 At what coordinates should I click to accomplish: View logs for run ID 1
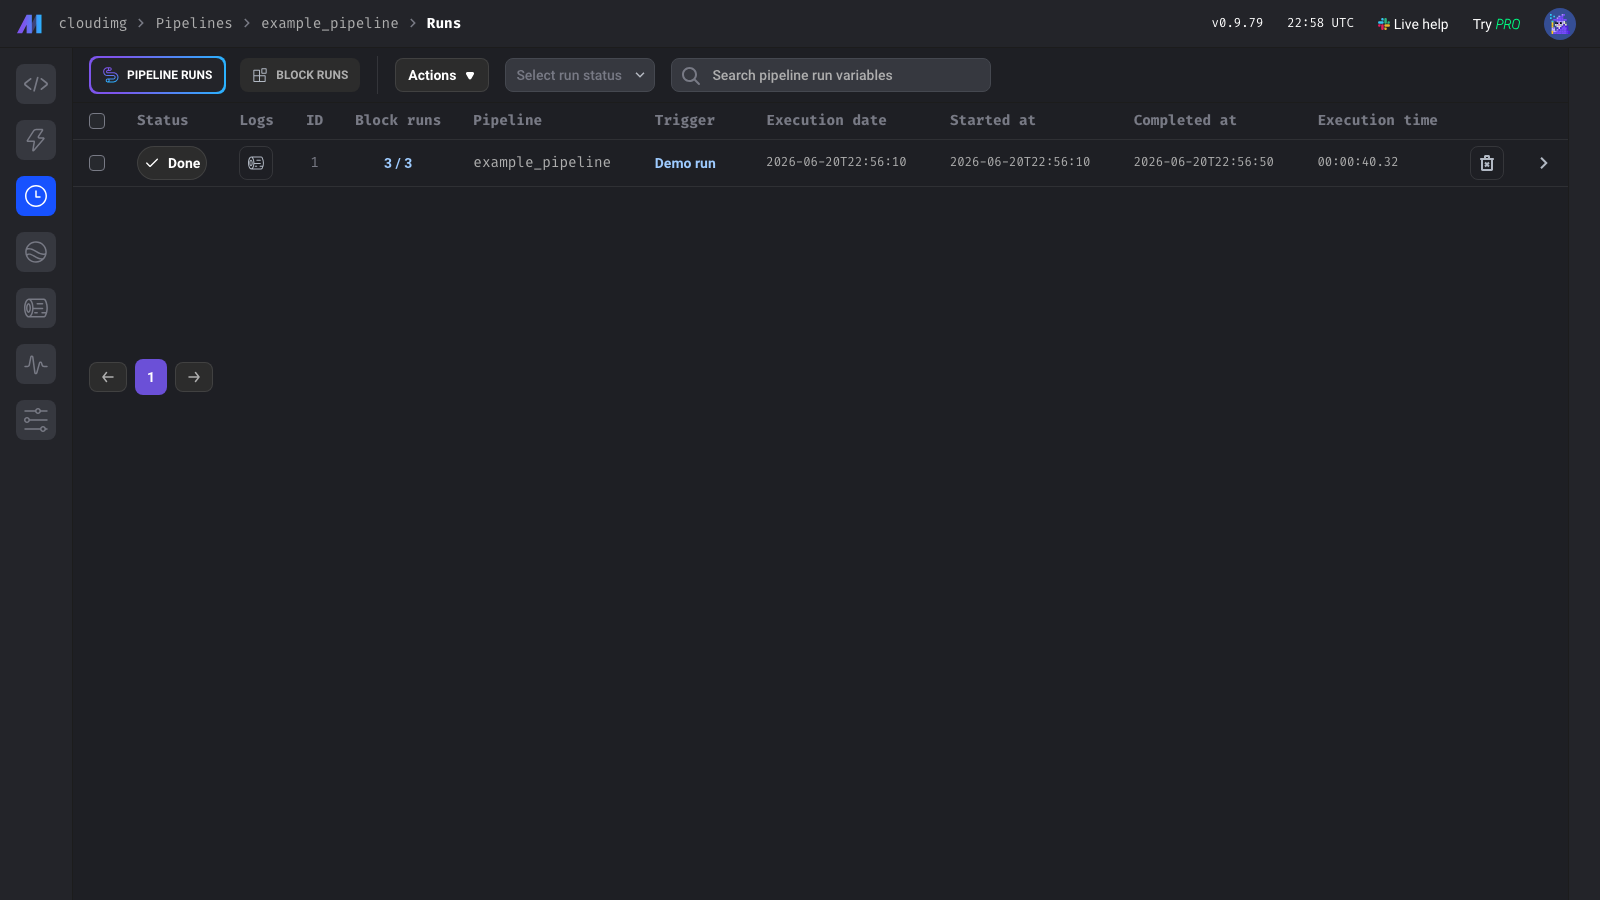256,163
